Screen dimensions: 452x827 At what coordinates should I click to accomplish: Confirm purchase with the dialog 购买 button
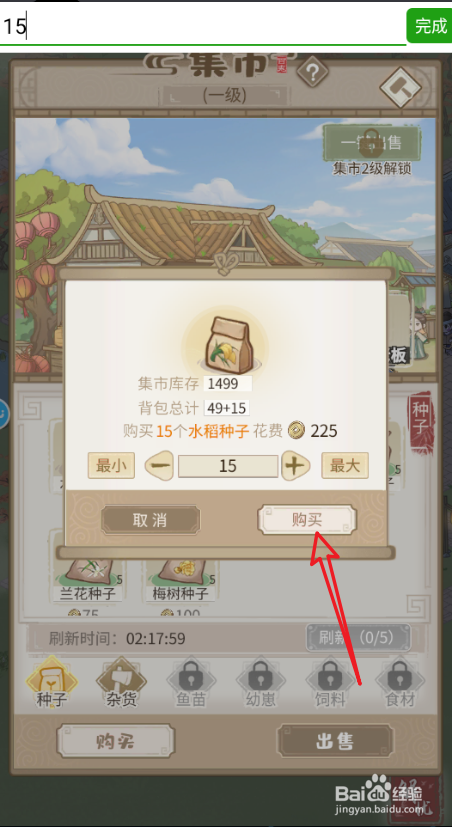coord(307,521)
